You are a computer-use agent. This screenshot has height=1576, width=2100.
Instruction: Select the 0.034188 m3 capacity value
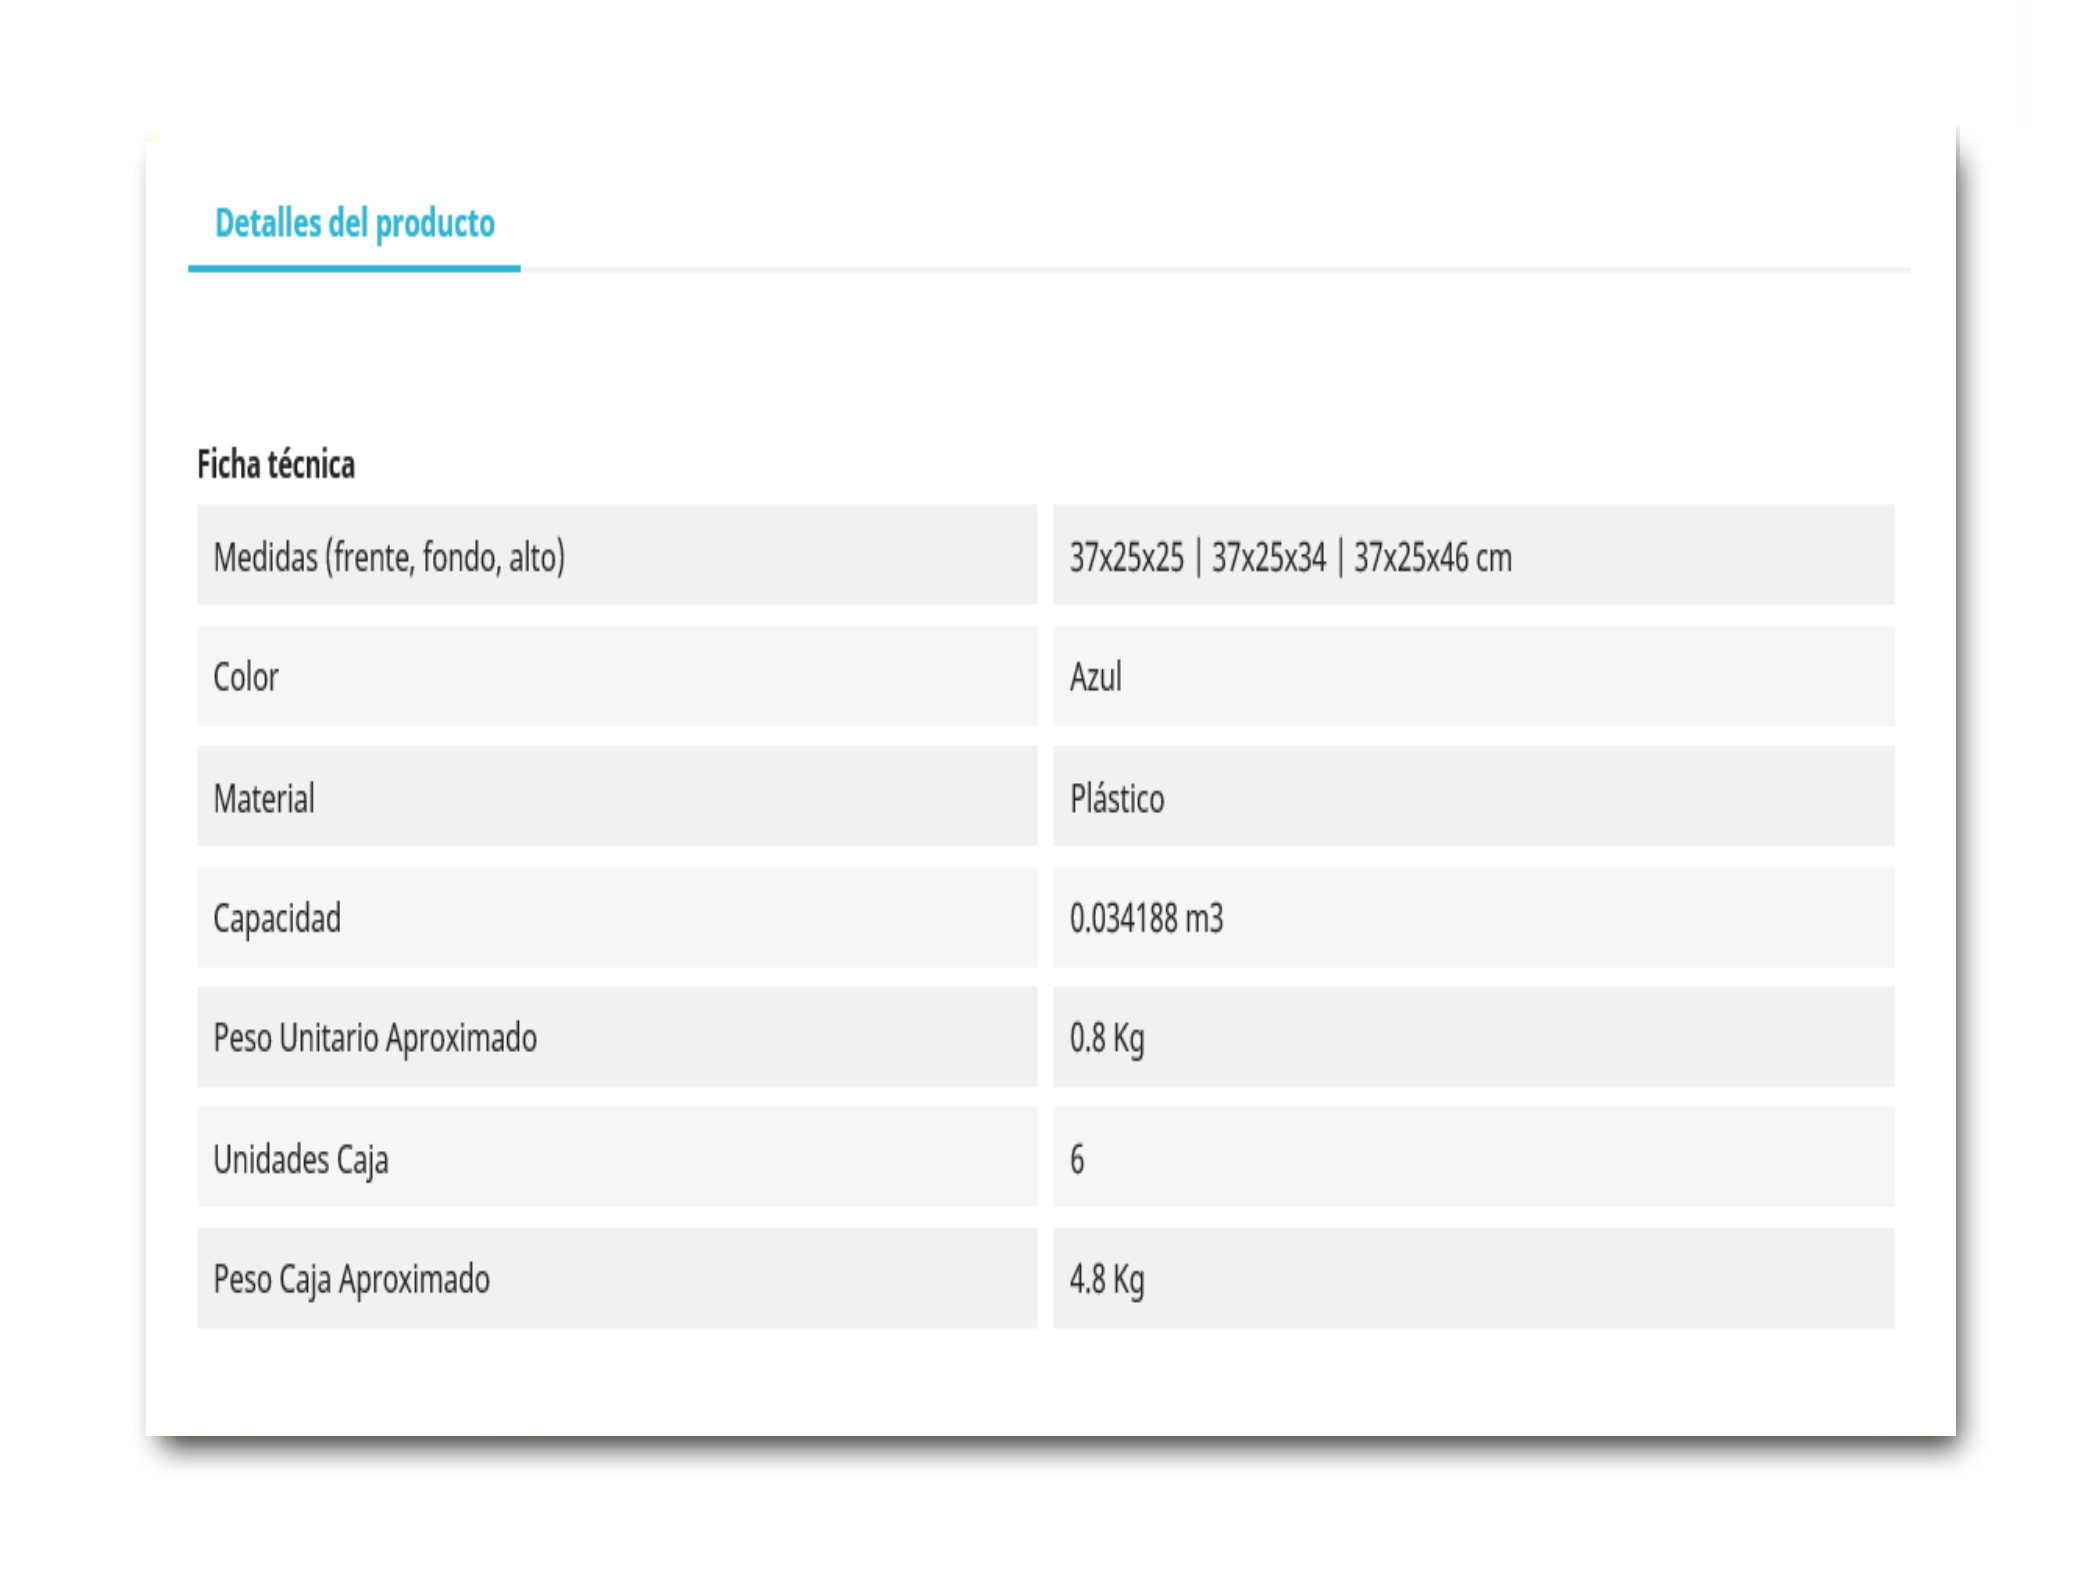1146,918
